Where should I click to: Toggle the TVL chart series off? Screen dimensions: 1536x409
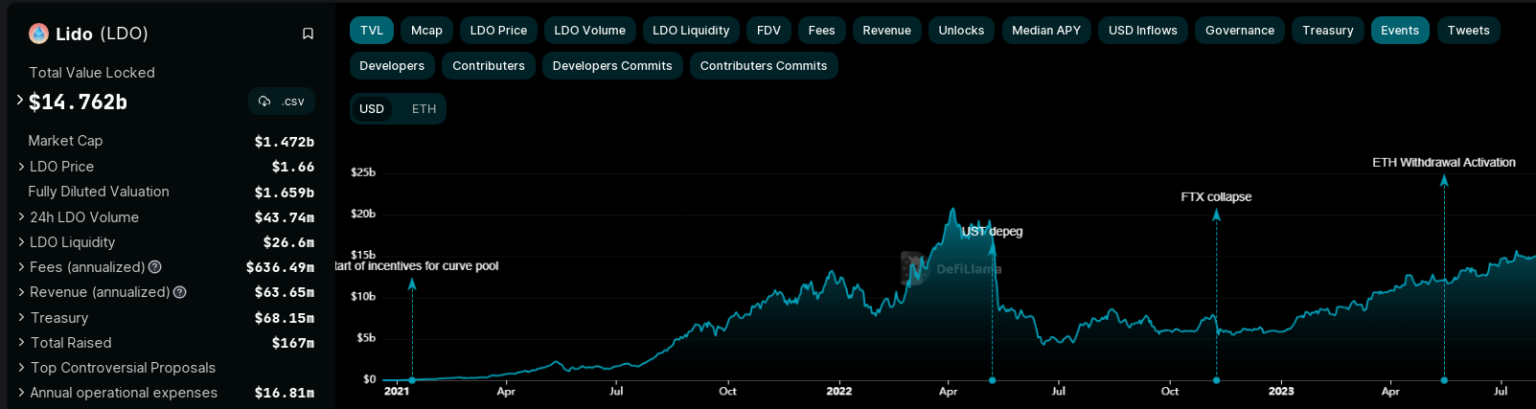[372, 30]
